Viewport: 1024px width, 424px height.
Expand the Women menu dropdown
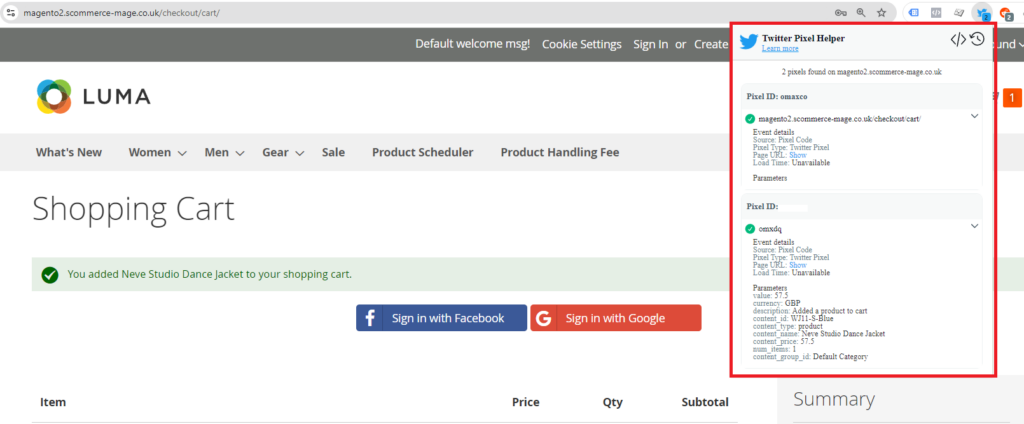pyautogui.click(x=157, y=153)
